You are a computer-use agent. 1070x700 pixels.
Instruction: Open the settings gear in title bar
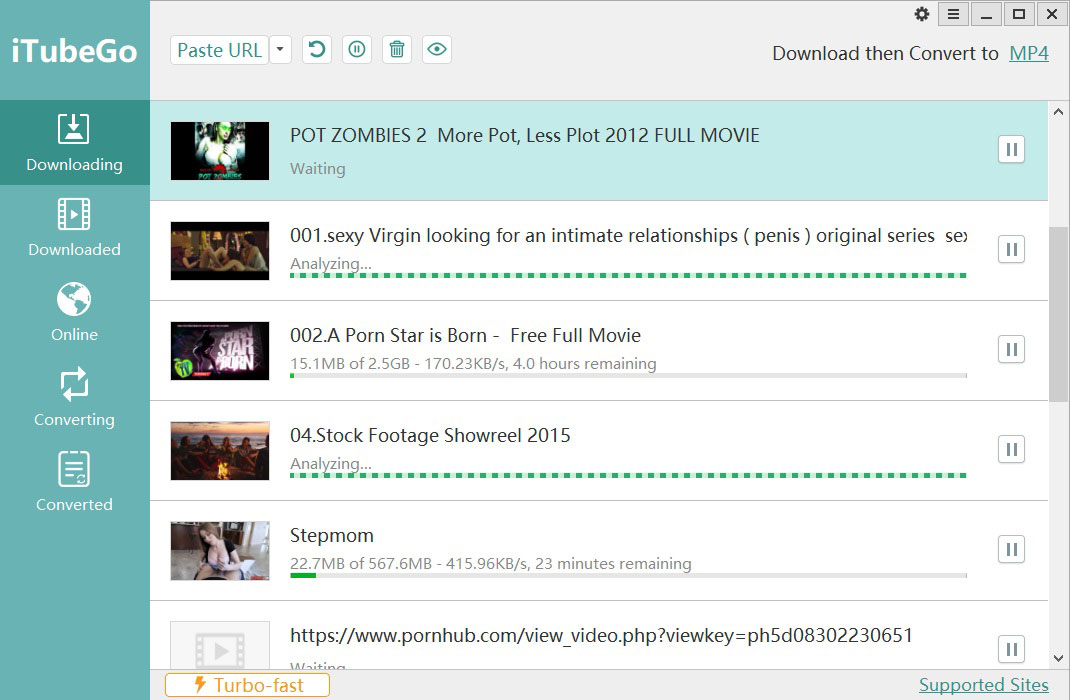[922, 14]
